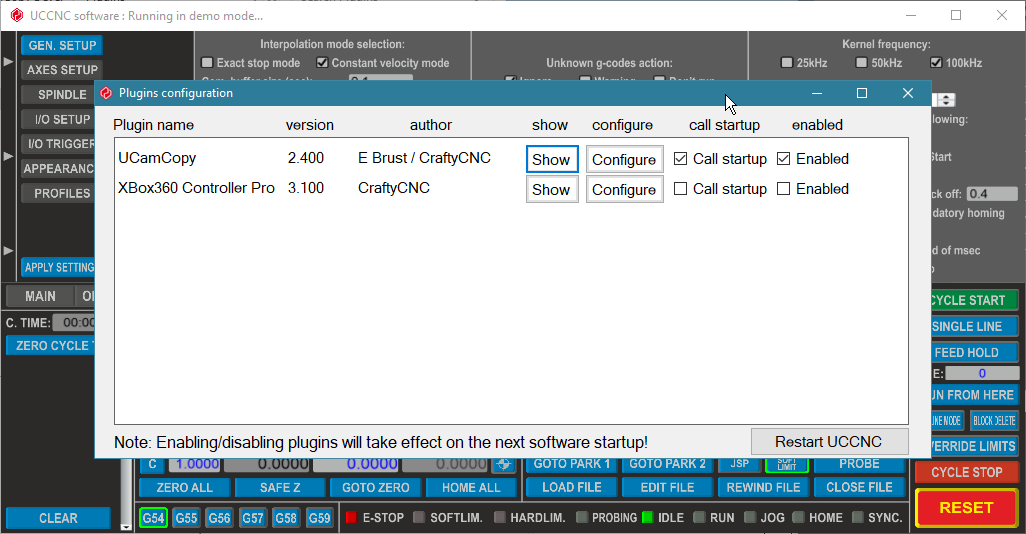Screen dimensions: 1026x534
Task: Click the BLOCK DELETE button
Action: (994, 421)
